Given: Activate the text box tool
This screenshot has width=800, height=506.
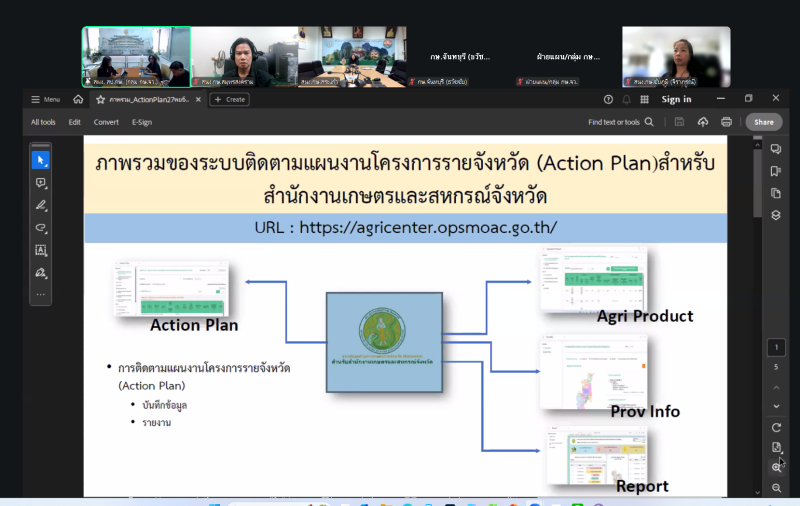Looking at the screenshot, I should [x=41, y=250].
